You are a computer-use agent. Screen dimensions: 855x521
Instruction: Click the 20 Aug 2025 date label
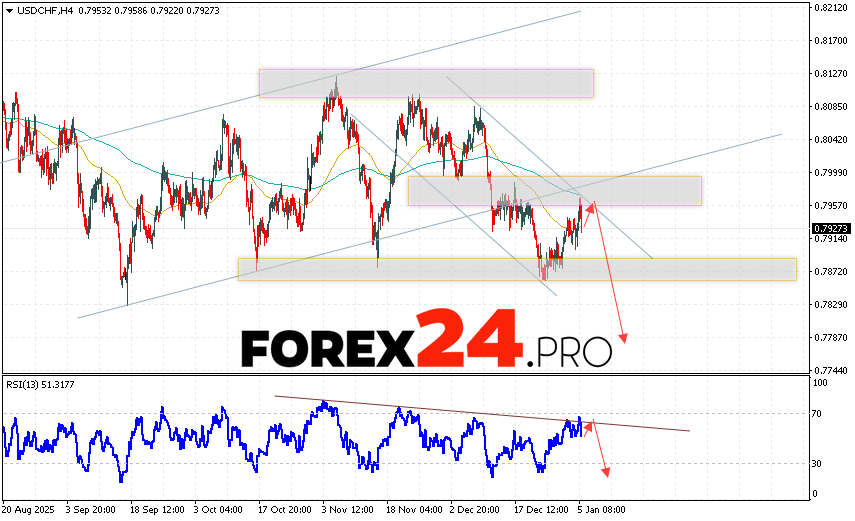coord(27,508)
